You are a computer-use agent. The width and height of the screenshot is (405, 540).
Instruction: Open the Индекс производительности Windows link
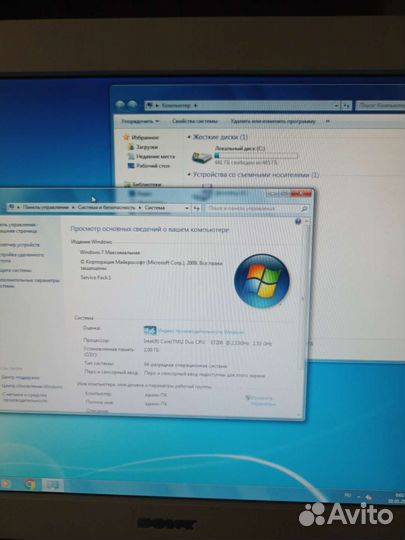click(x=201, y=332)
